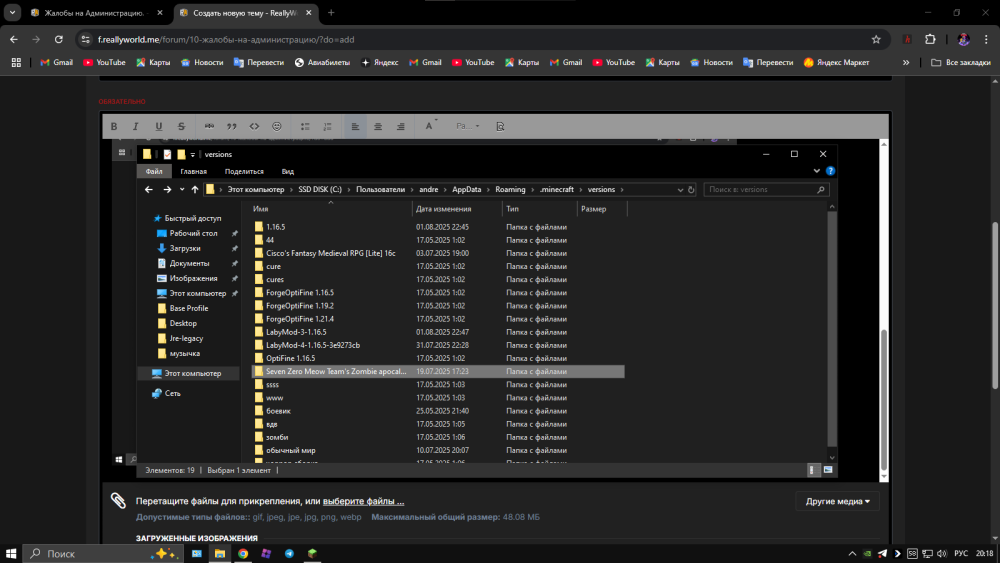Open the purple app icon on the taskbar
This screenshot has height=563, width=1000.
pos(266,553)
